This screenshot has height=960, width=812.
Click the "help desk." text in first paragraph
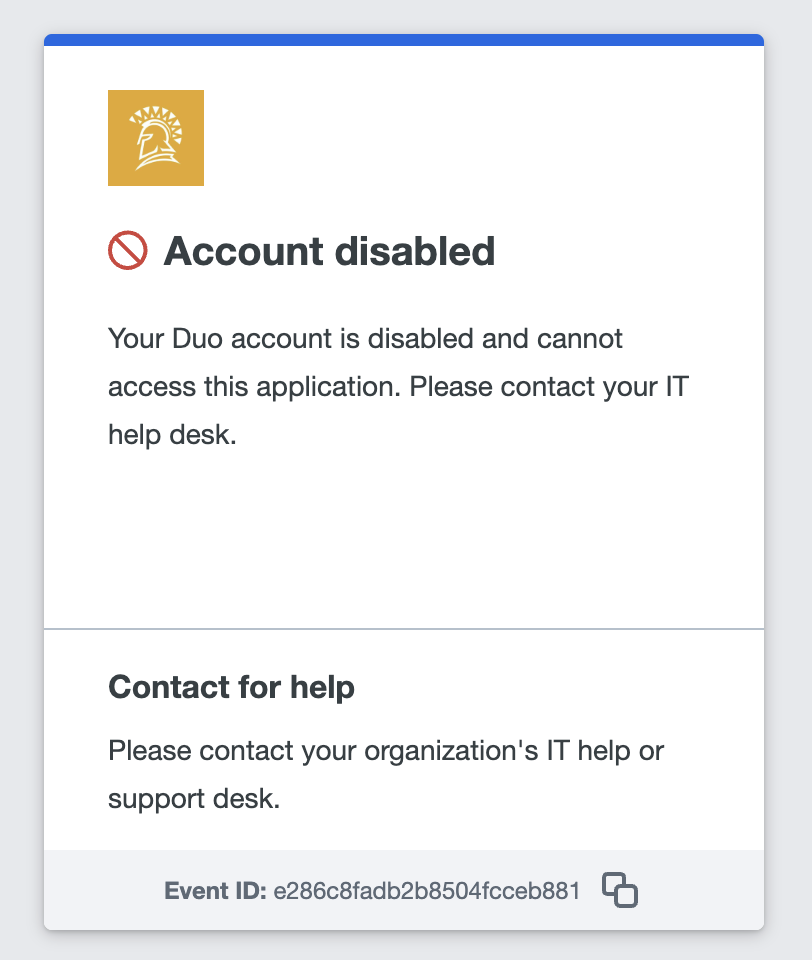(x=172, y=436)
